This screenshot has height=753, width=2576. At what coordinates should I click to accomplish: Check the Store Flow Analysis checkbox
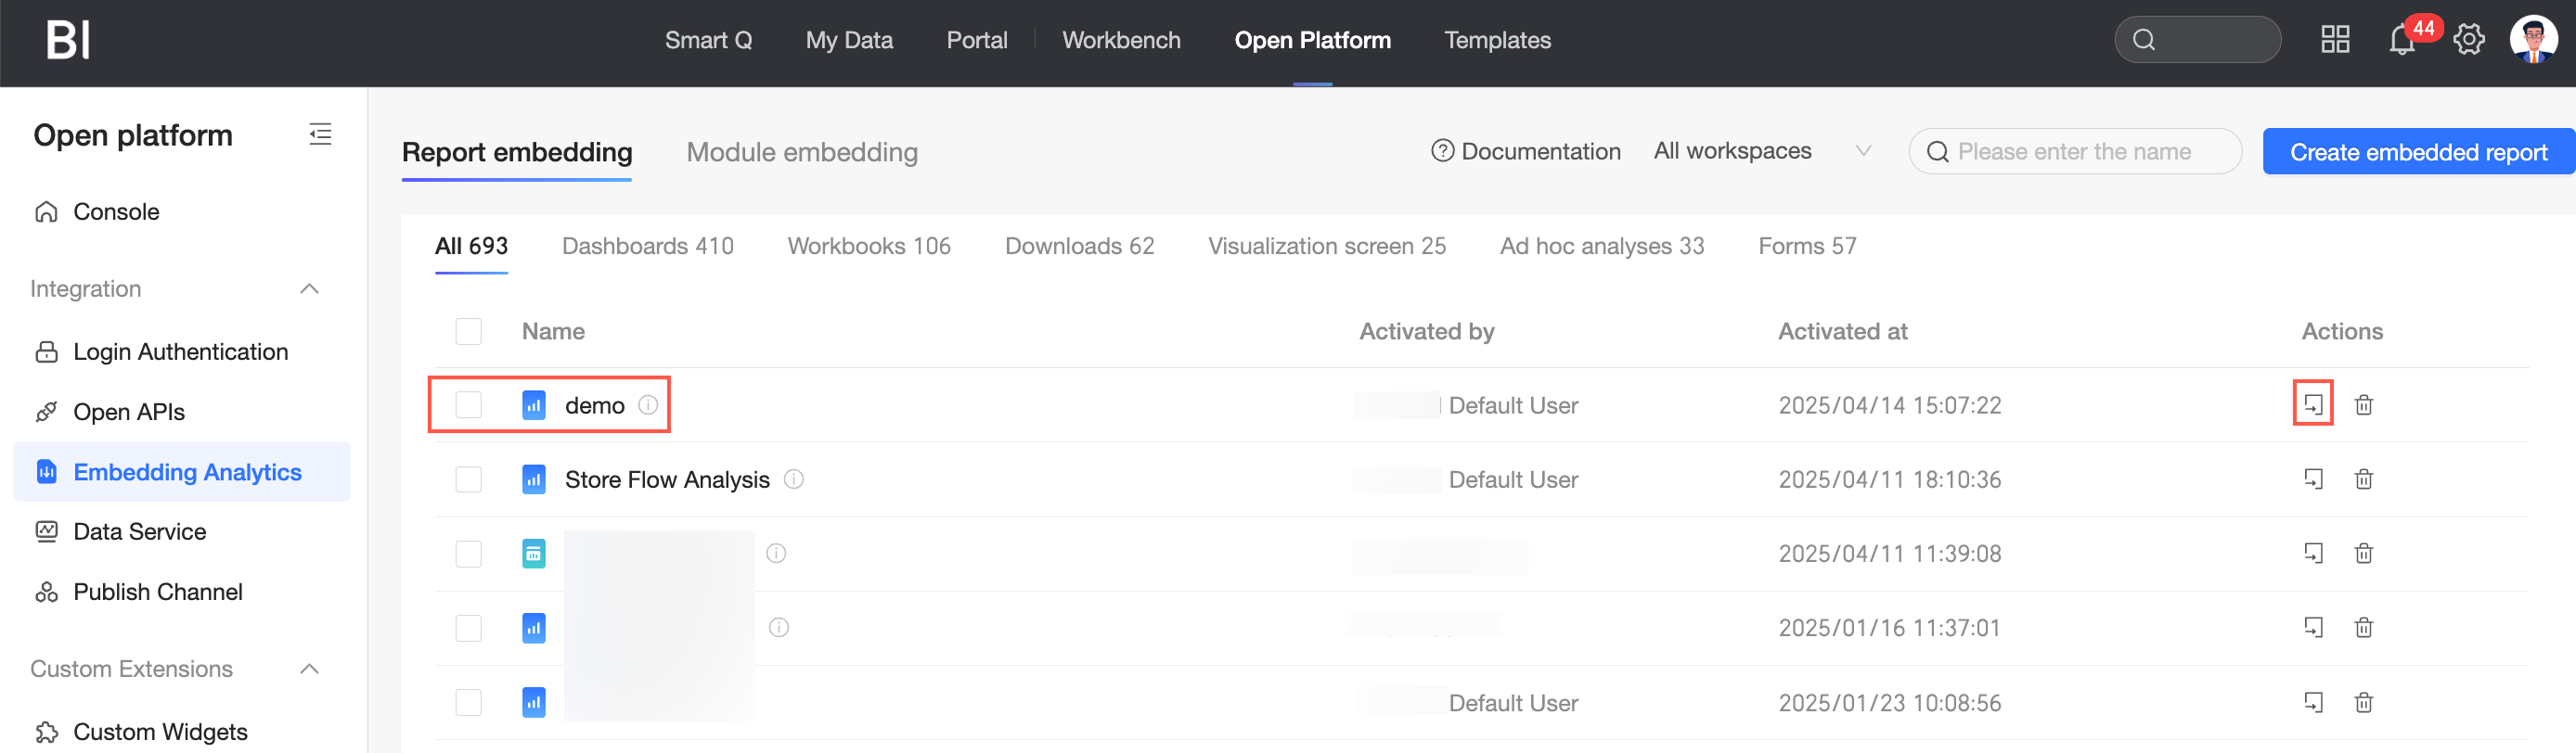[x=468, y=479]
